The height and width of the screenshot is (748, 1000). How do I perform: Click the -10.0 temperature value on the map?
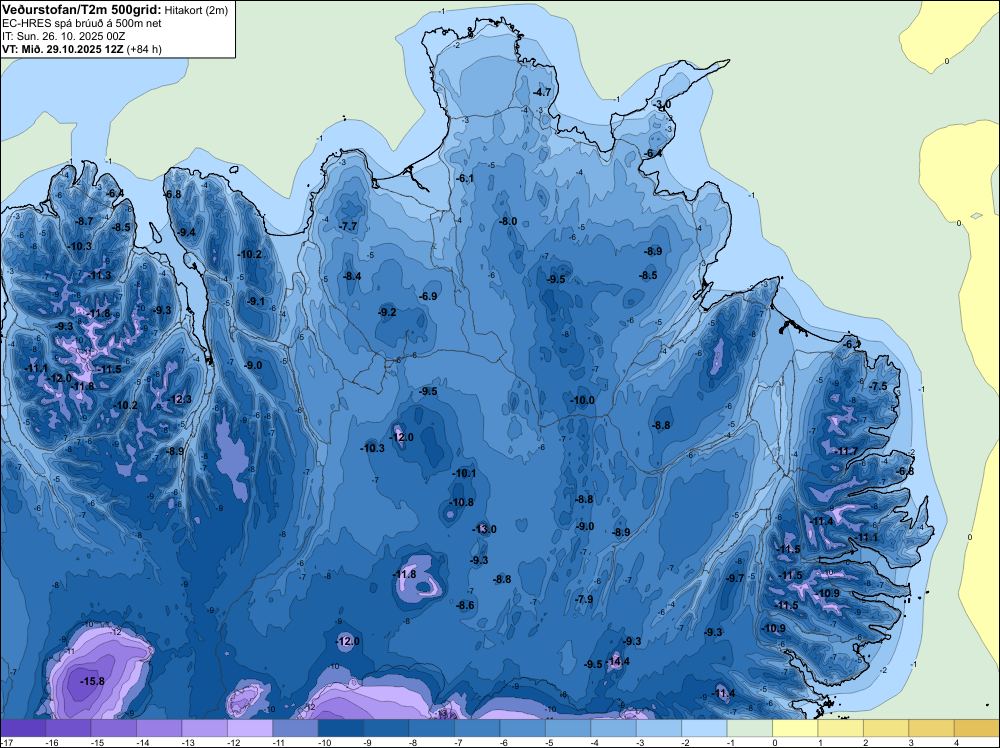(582, 400)
